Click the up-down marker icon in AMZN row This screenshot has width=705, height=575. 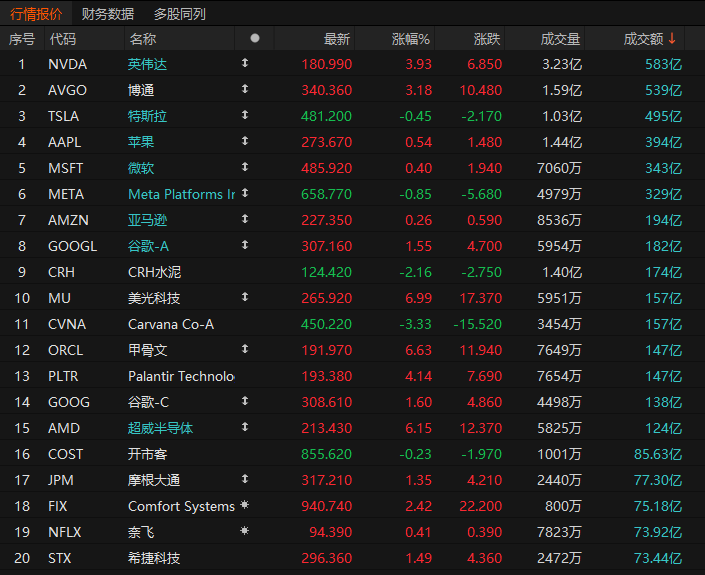[x=245, y=219]
